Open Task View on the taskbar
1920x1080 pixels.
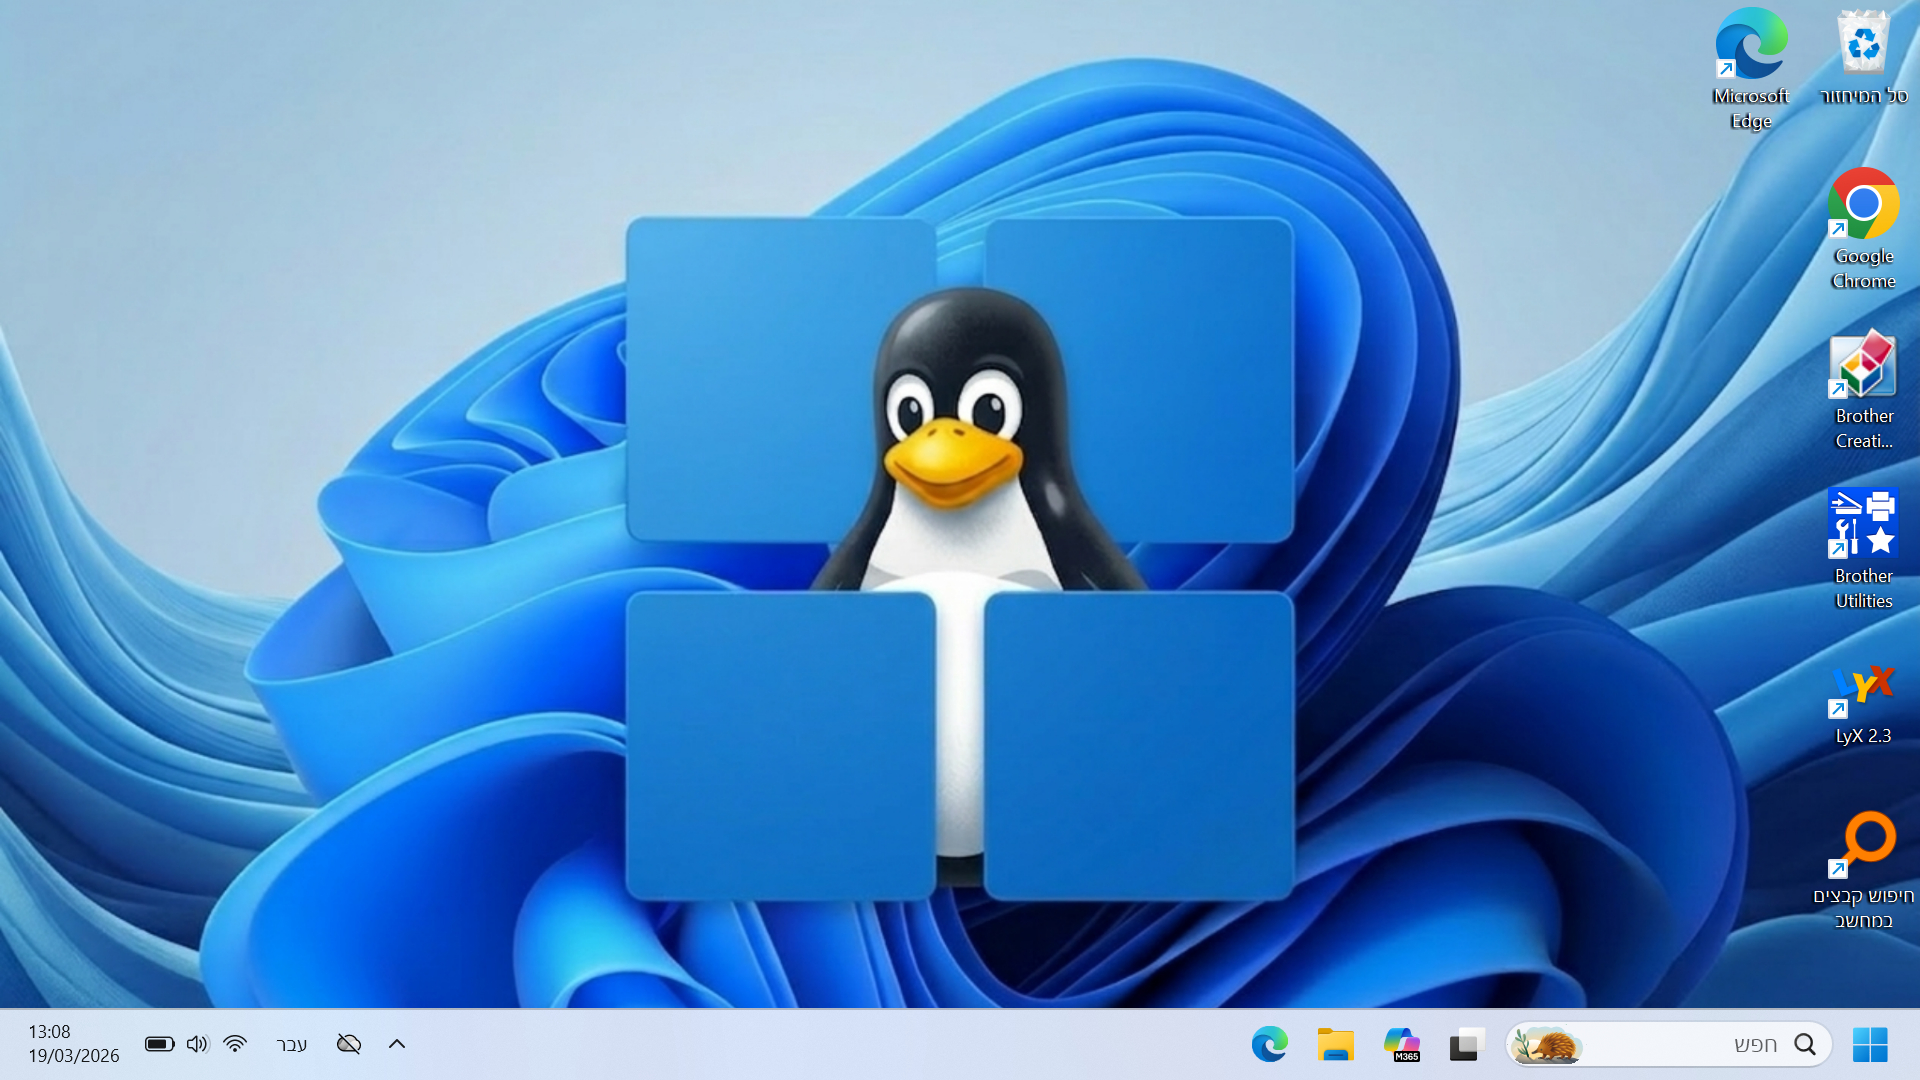1466,1045
